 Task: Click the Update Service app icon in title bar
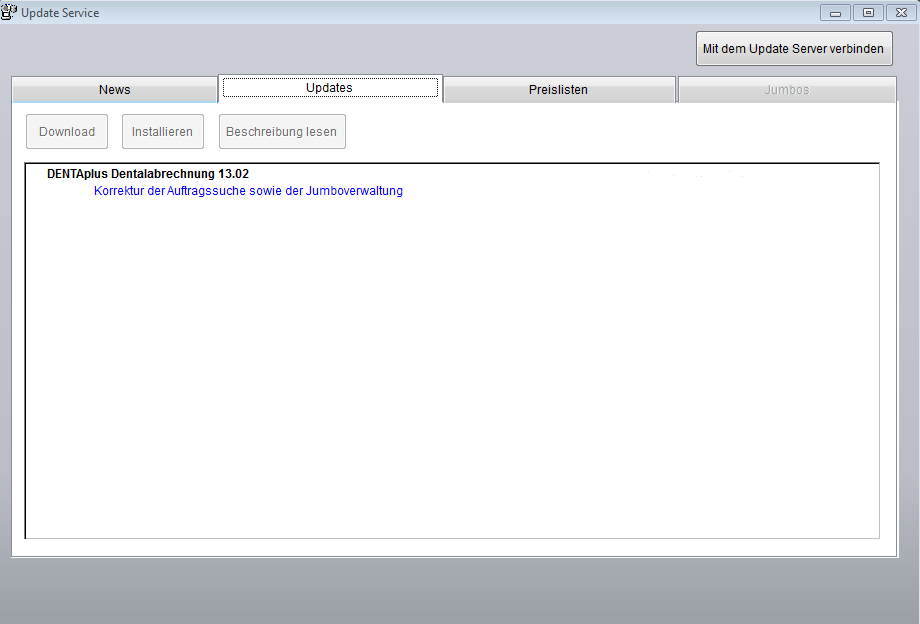click(9, 12)
